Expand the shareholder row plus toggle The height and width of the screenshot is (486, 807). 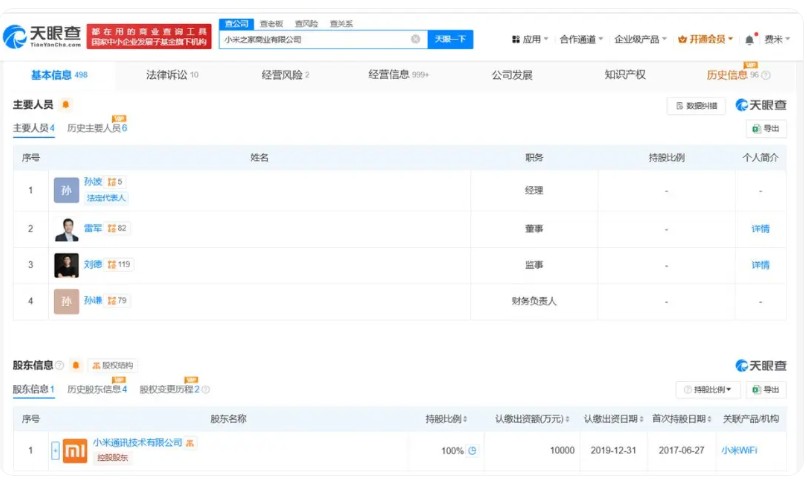point(55,450)
